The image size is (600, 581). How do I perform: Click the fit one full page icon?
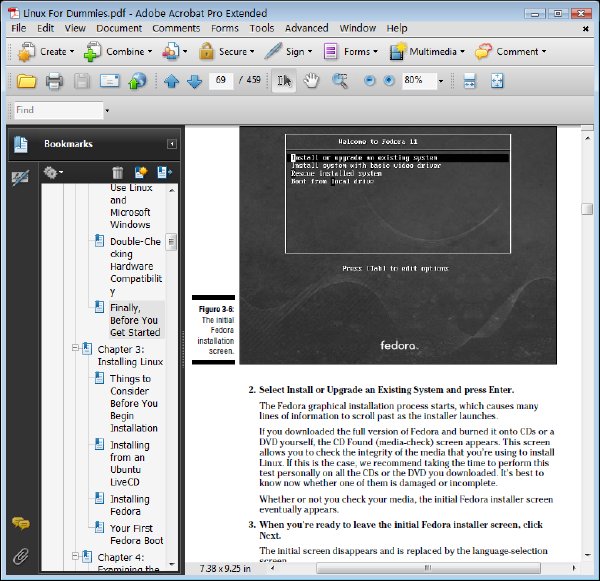click(x=497, y=81)
